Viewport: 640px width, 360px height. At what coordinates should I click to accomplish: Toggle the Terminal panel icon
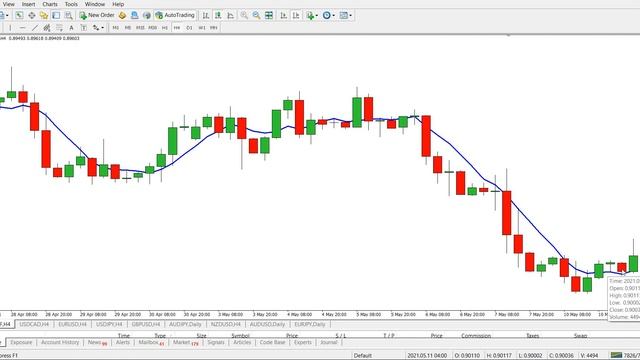(x=56, y=16)
